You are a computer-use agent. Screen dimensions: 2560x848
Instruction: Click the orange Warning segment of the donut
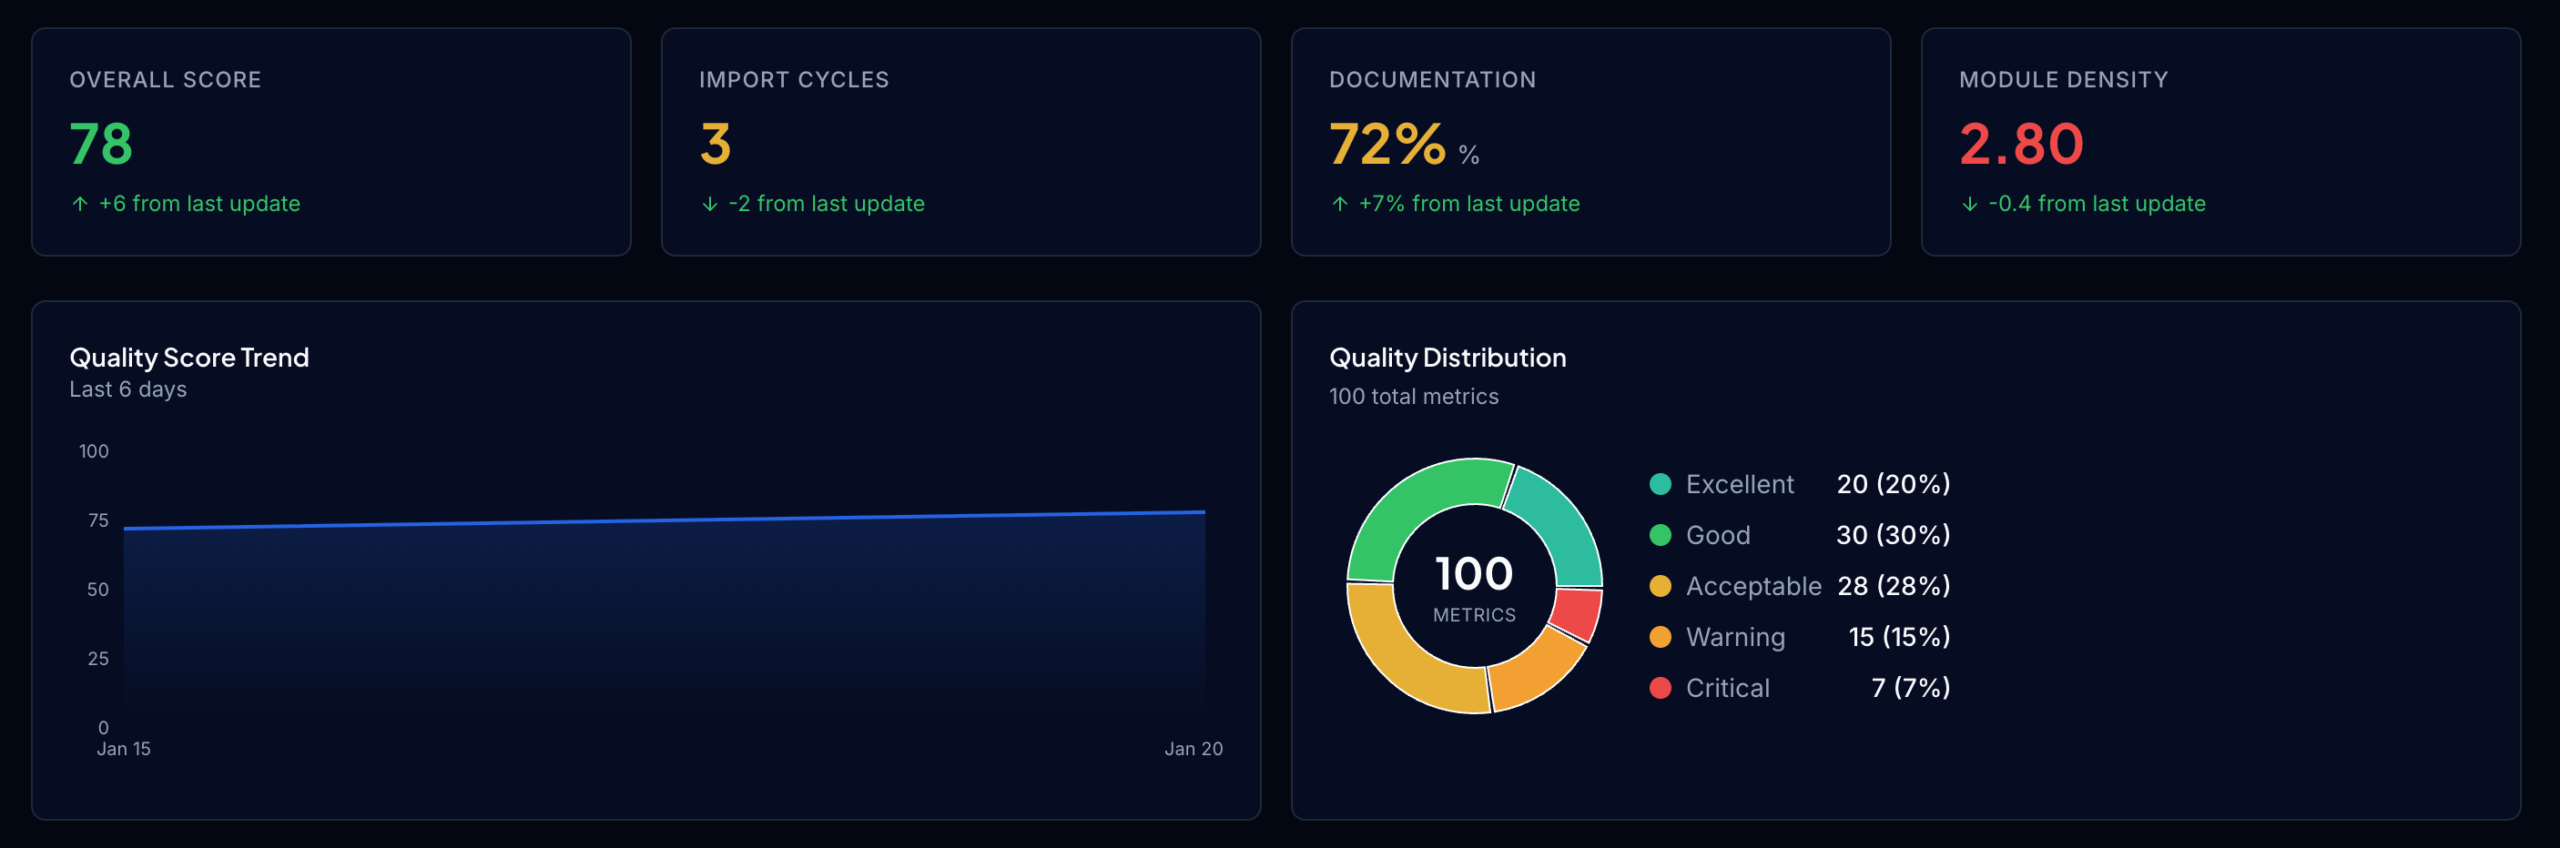pos(1534,671)
